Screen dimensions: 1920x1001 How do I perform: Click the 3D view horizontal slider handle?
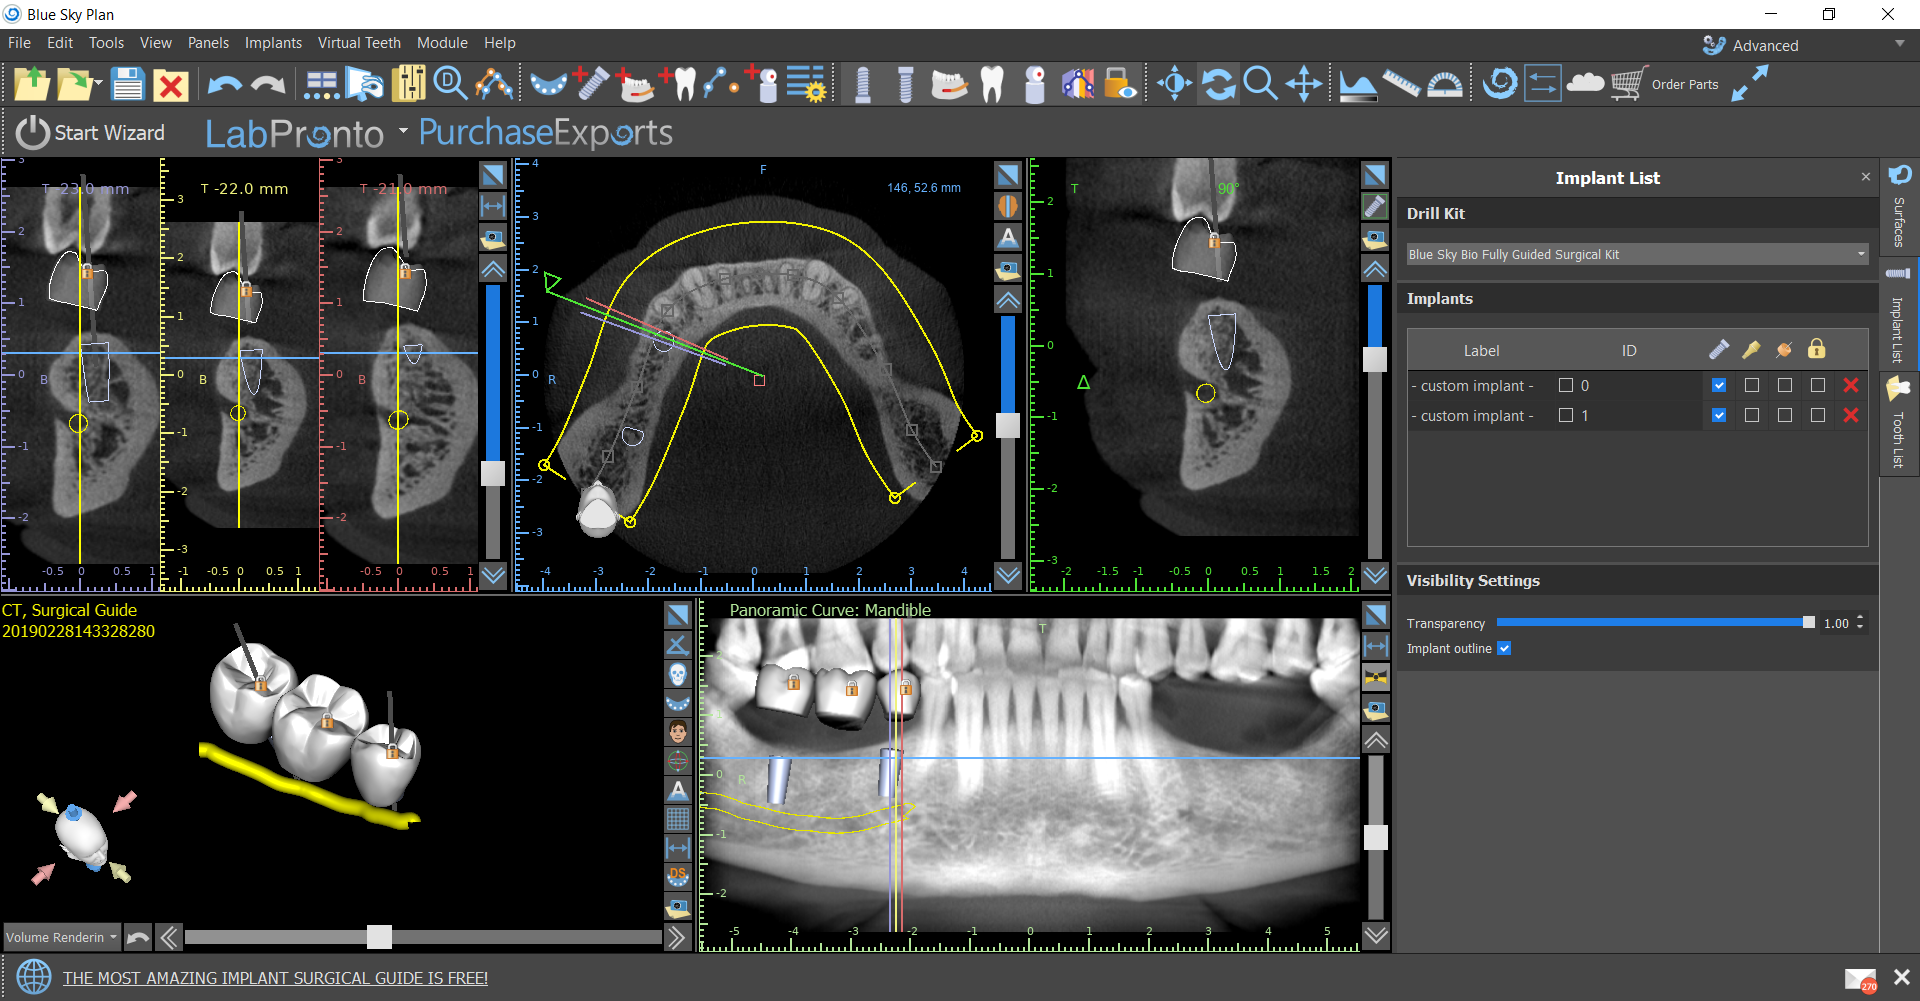coord(379,937)
